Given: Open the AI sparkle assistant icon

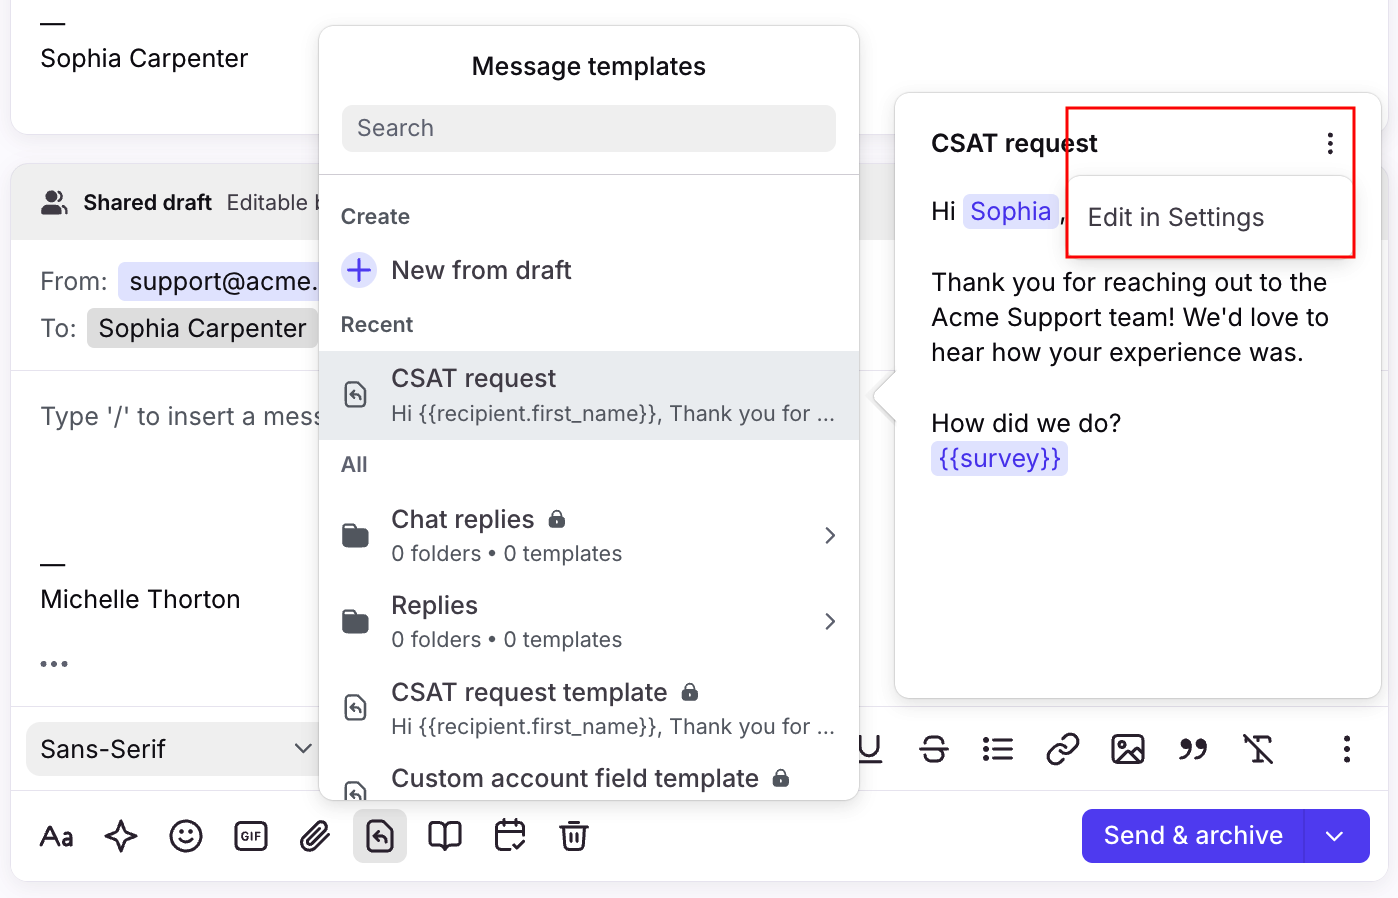Looking at the screenshot, I should click(121, 836).
